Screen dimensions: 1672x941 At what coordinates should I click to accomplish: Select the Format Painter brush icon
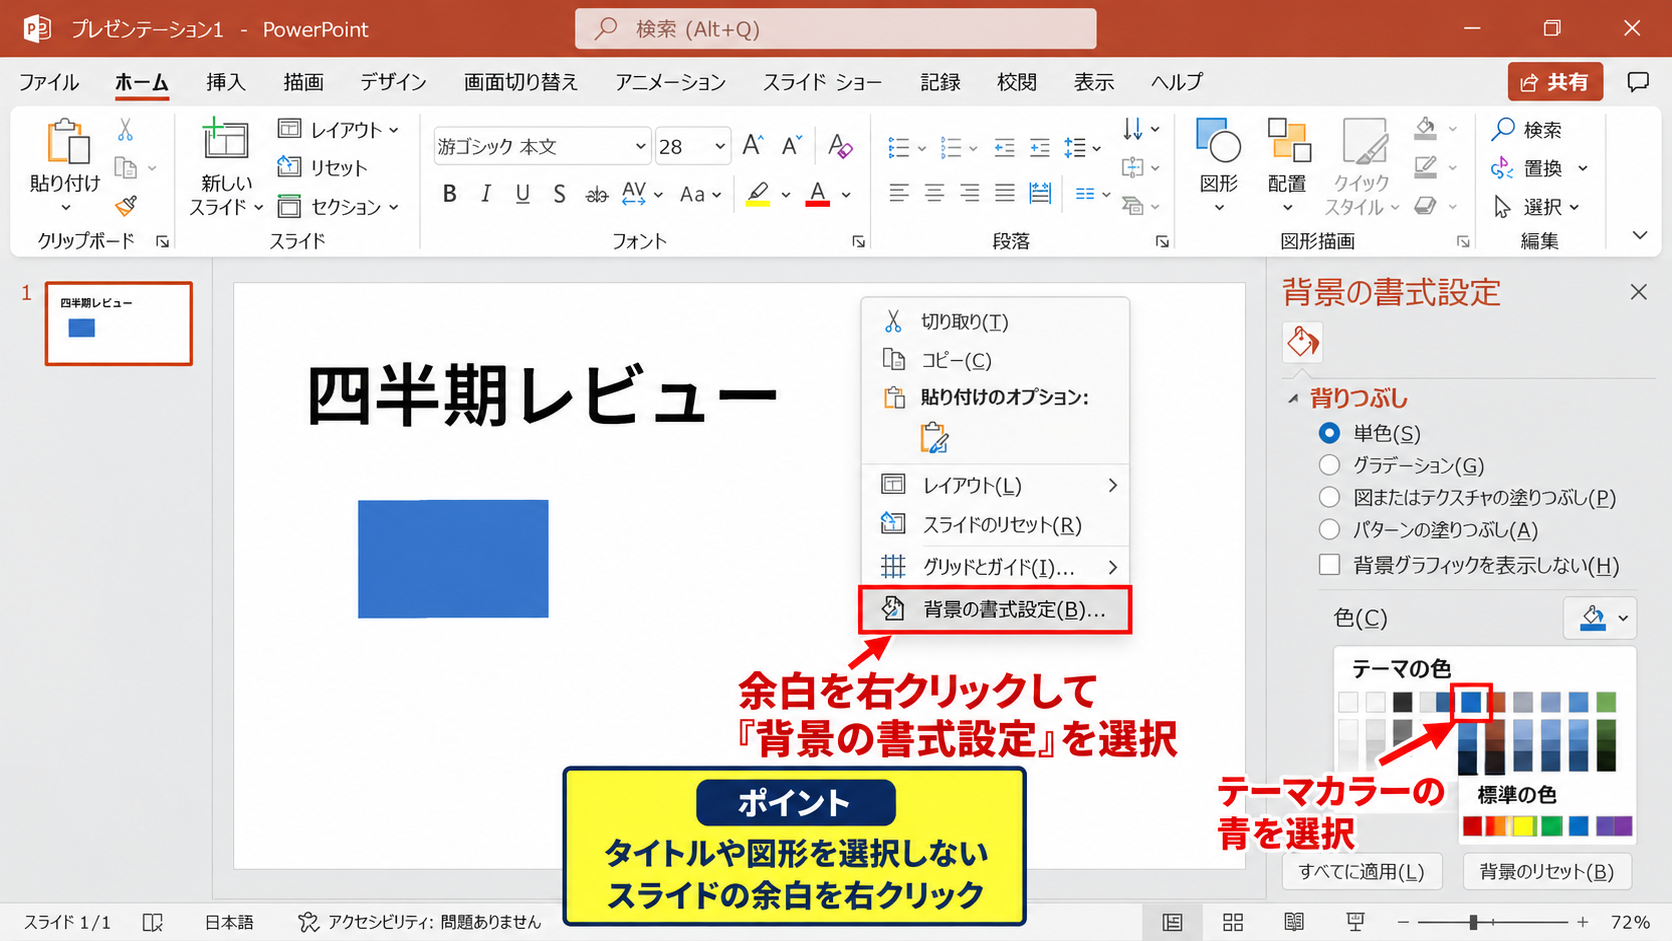126,206
